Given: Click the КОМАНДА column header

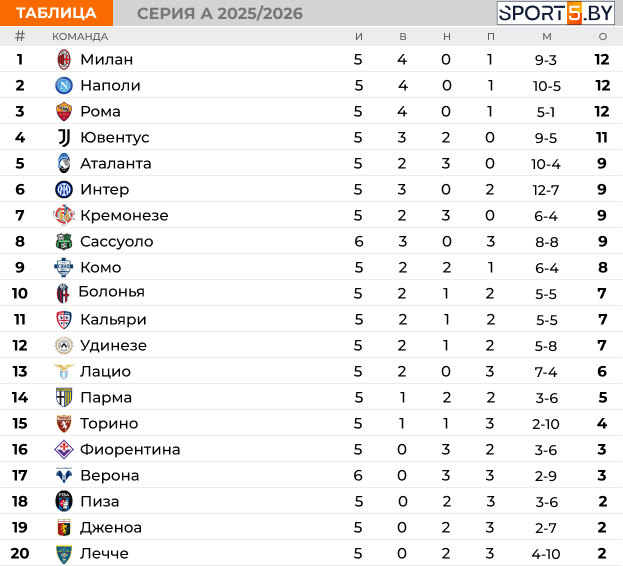Looking at the screenshot, I should point(80,36).
